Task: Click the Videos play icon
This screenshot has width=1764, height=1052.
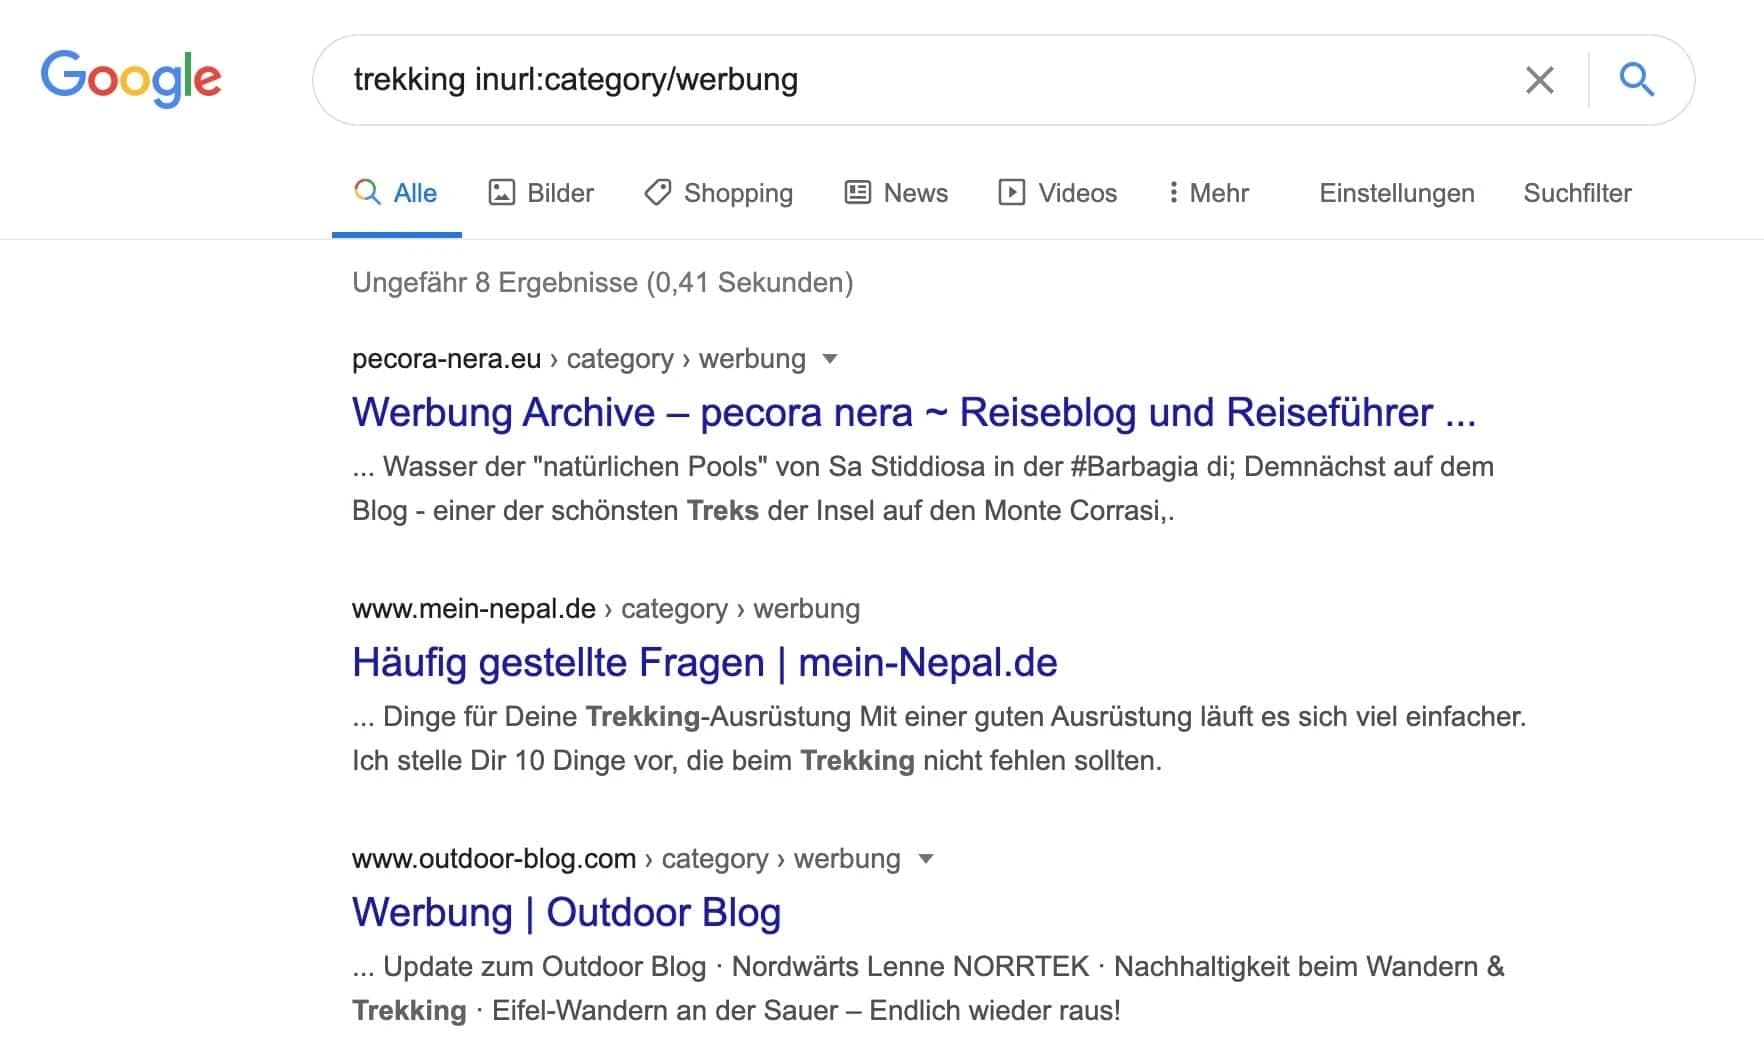Action: point(1013,192)
